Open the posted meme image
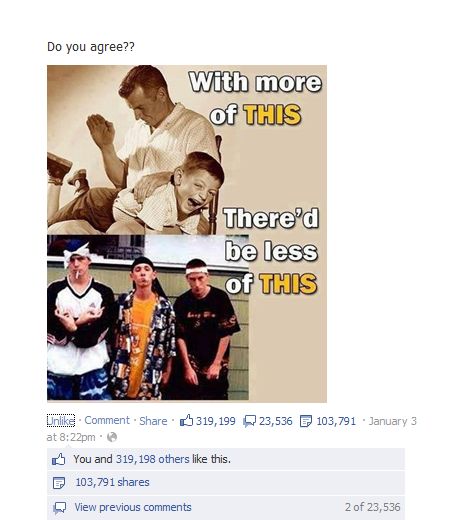This screenshot has width=468, height=520. pyautogui.click(x=187, y=233)
